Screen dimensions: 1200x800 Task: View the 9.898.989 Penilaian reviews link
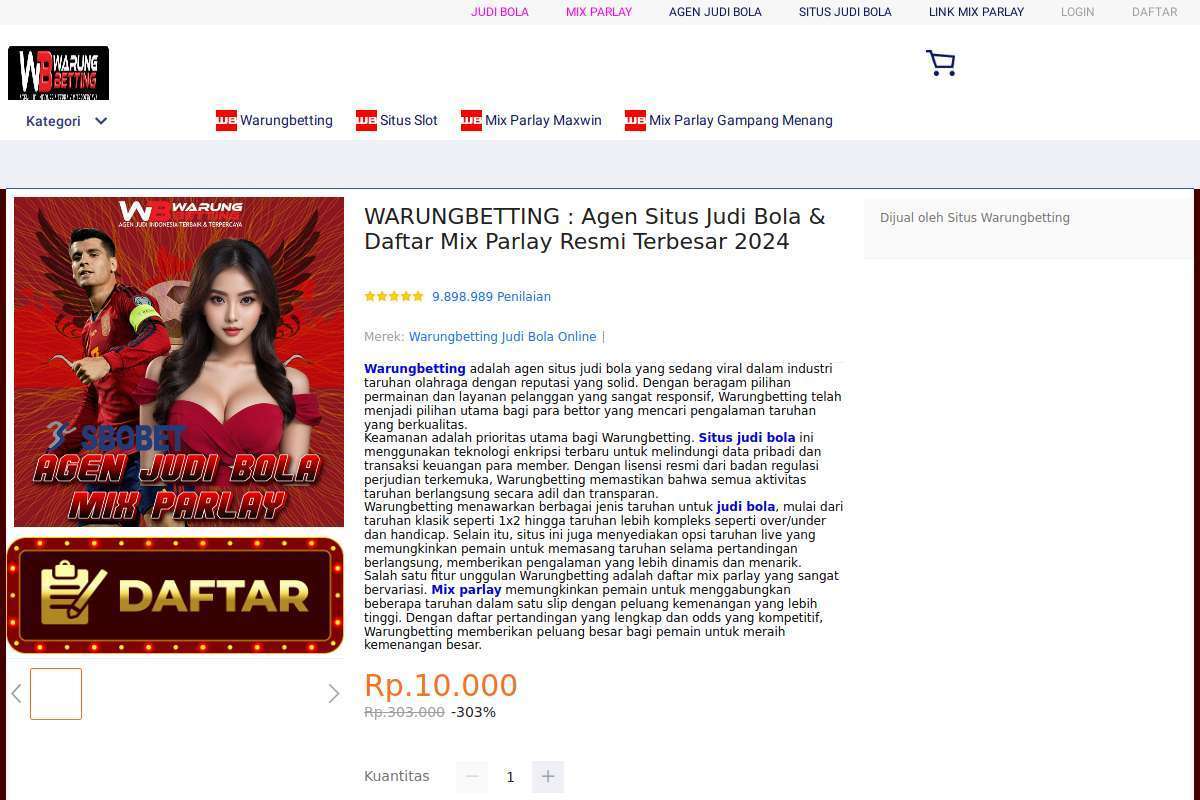(491, 296)
